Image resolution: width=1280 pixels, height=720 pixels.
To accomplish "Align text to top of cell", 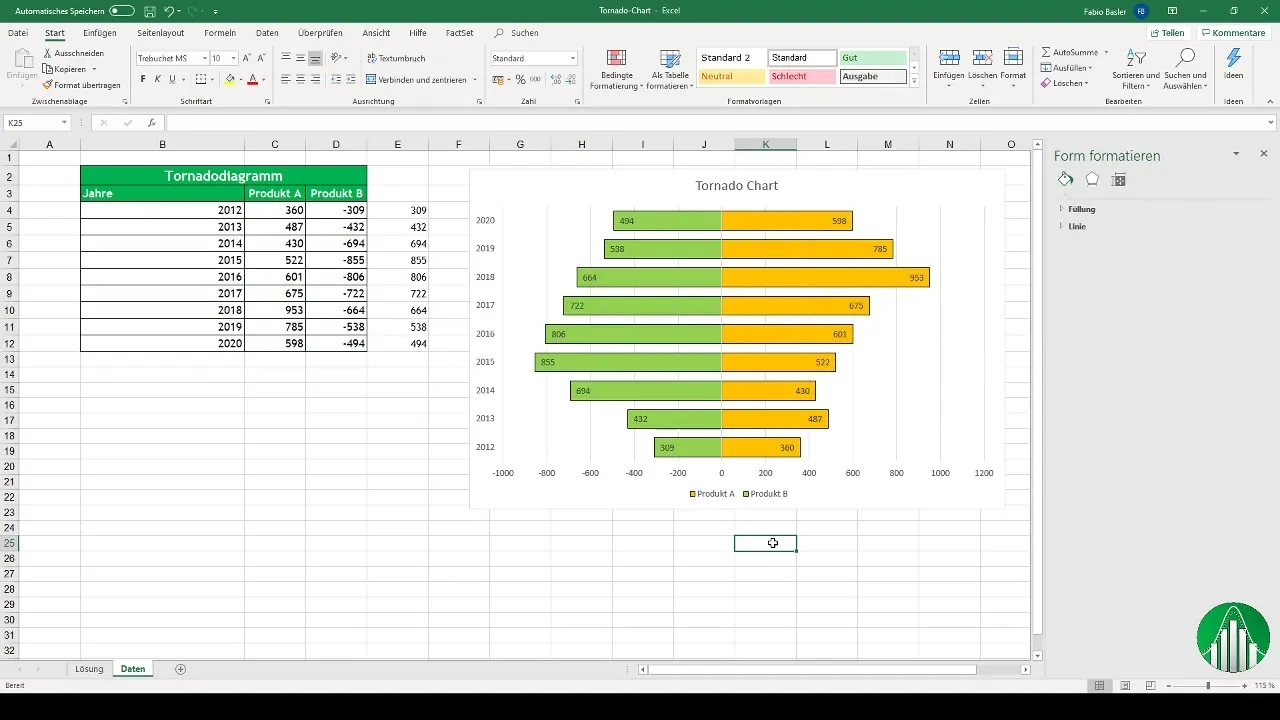I will coord(286,58).
